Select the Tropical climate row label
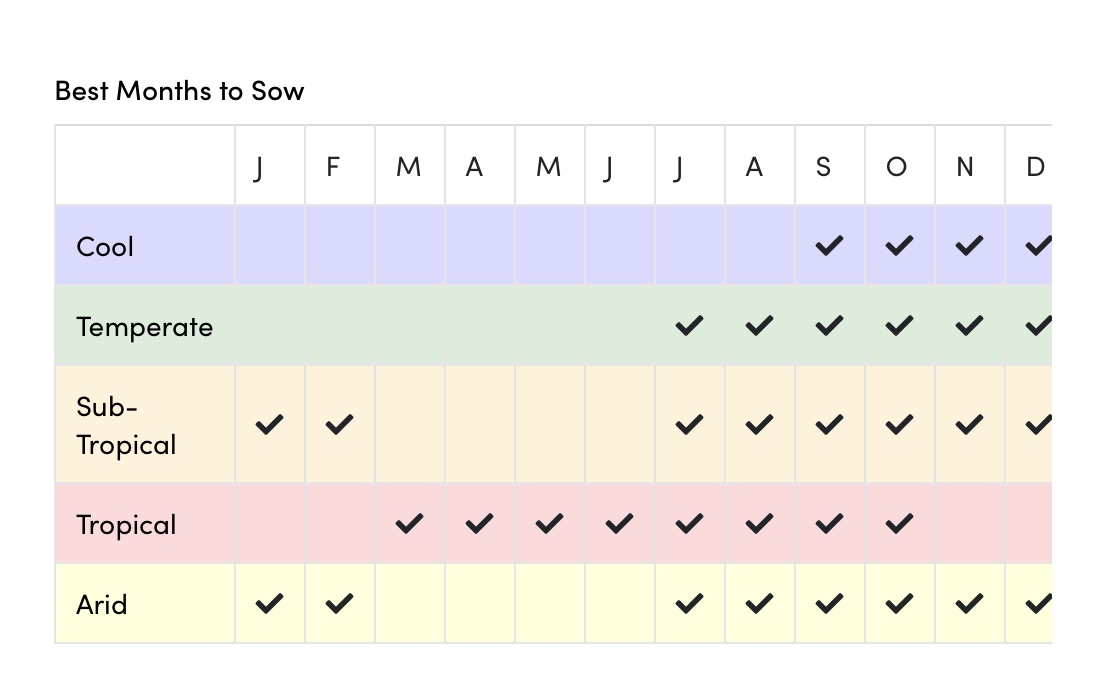The height and width of the screenshot is (682, 1119). tap(126, 525)
